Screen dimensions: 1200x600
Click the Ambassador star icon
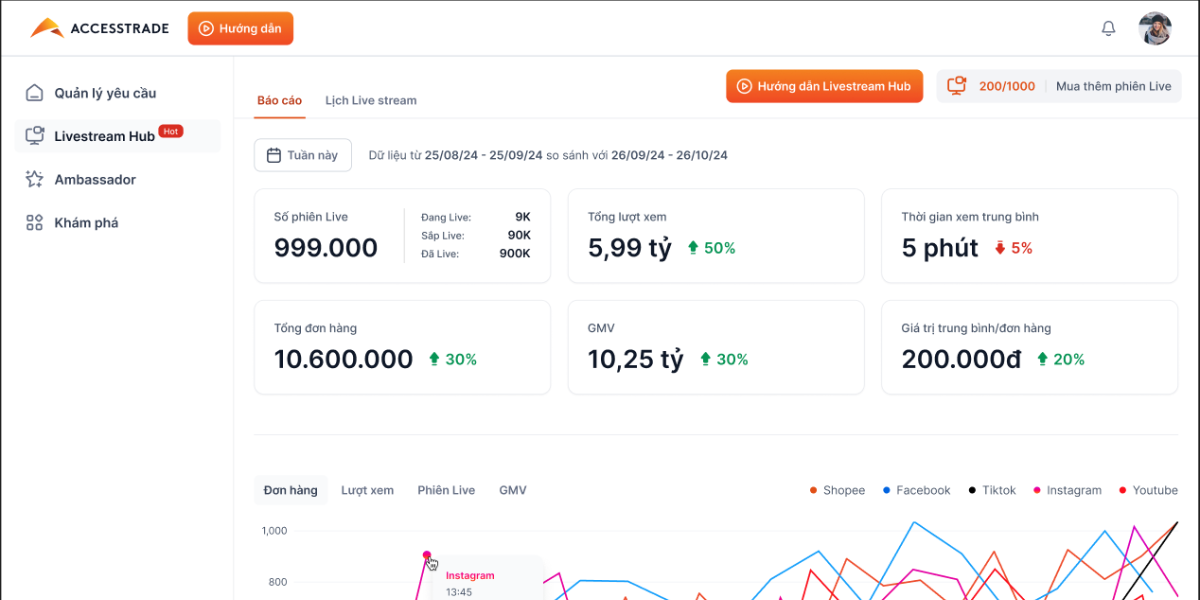click(35, 180)
